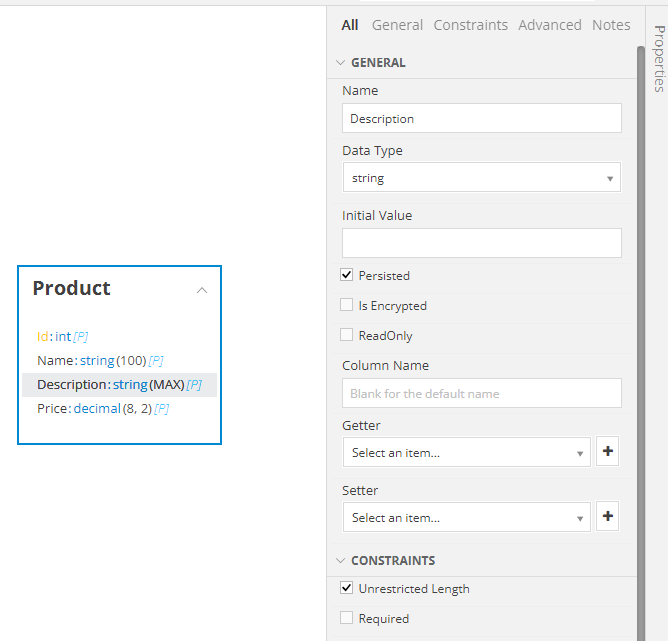This screenshot has height=641, width=668.
Task: Click the Properties vertical side tab
Action: (x=658, y=58)
